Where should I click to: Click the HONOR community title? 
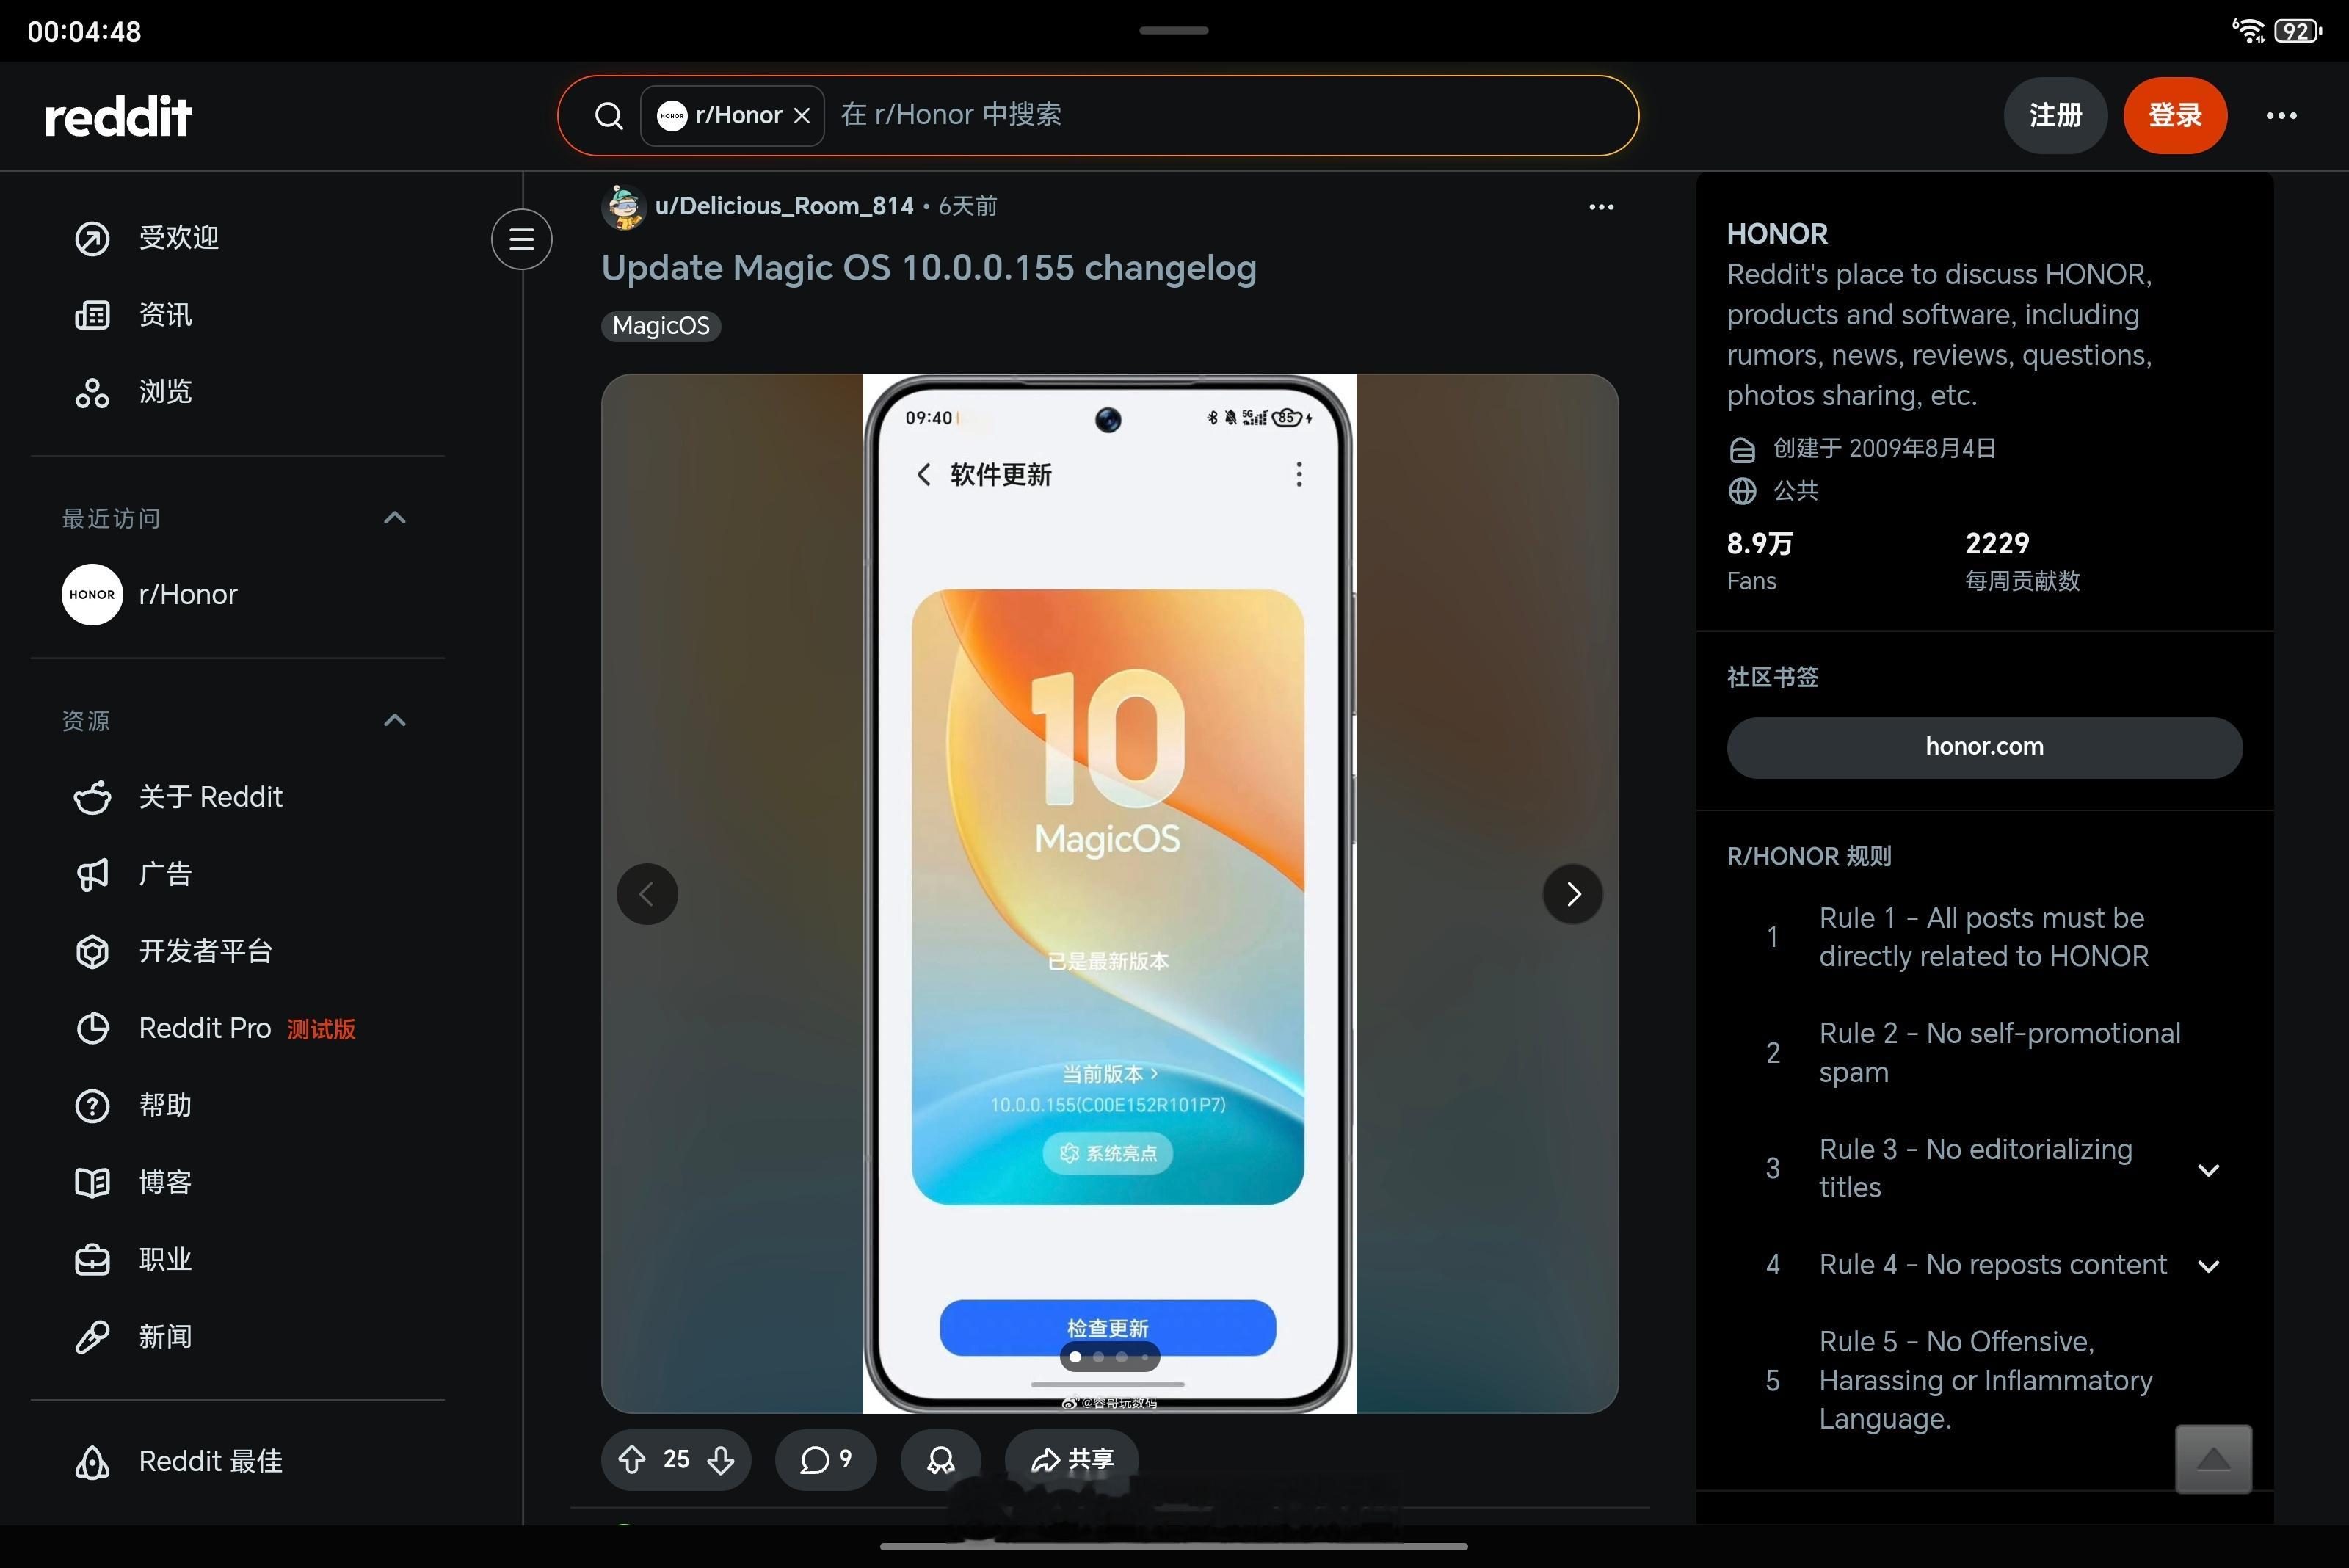click(1777, 233)
